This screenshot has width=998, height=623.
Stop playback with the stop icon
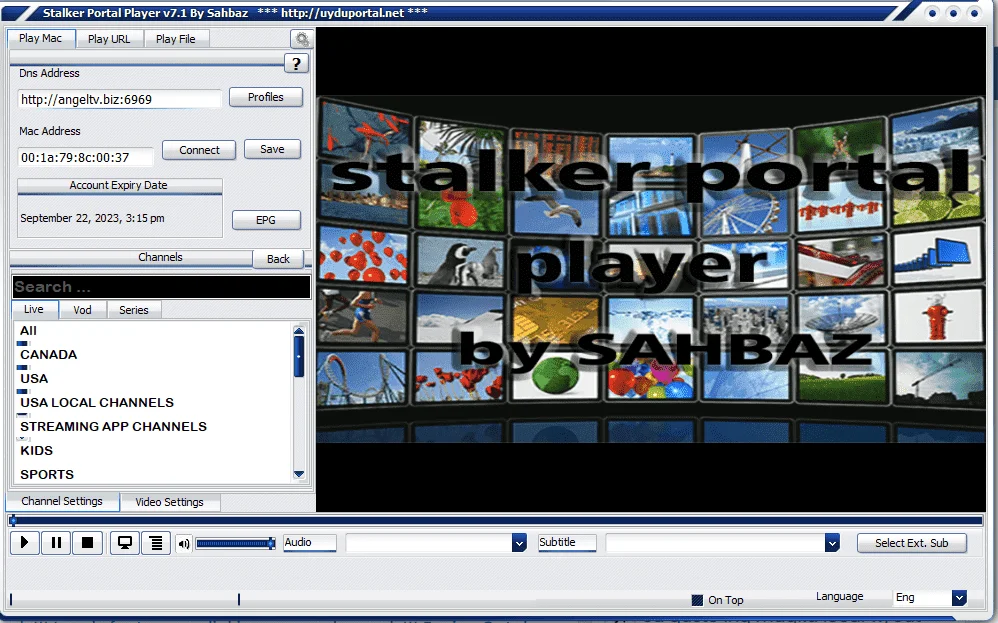[87, 542]
